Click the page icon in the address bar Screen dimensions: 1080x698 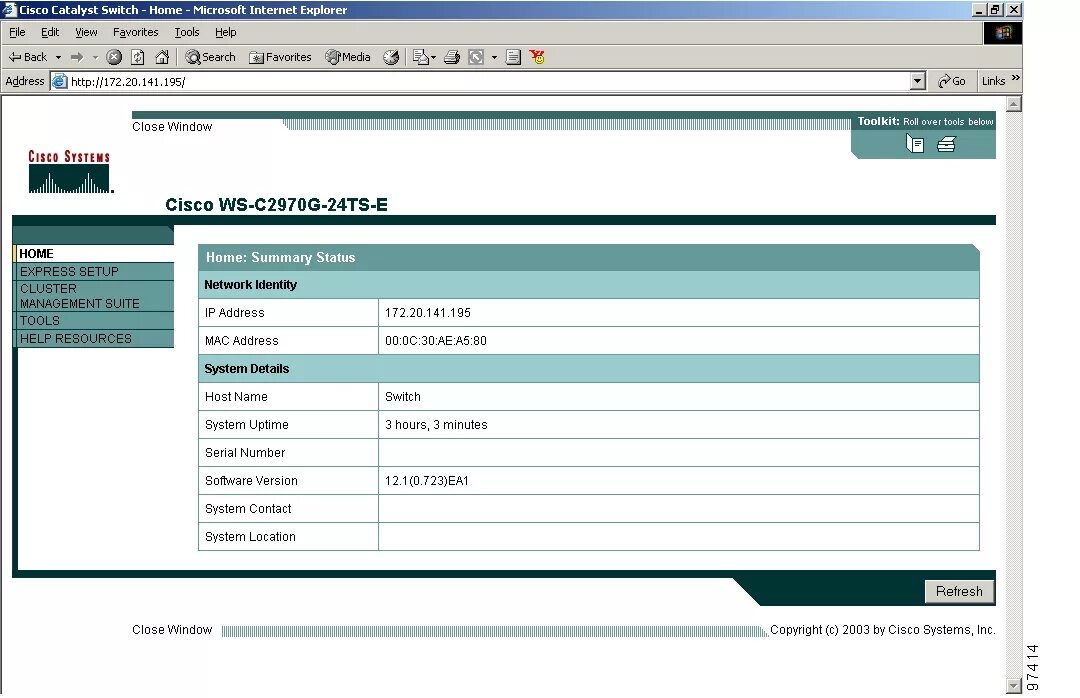tap(60, 81)
